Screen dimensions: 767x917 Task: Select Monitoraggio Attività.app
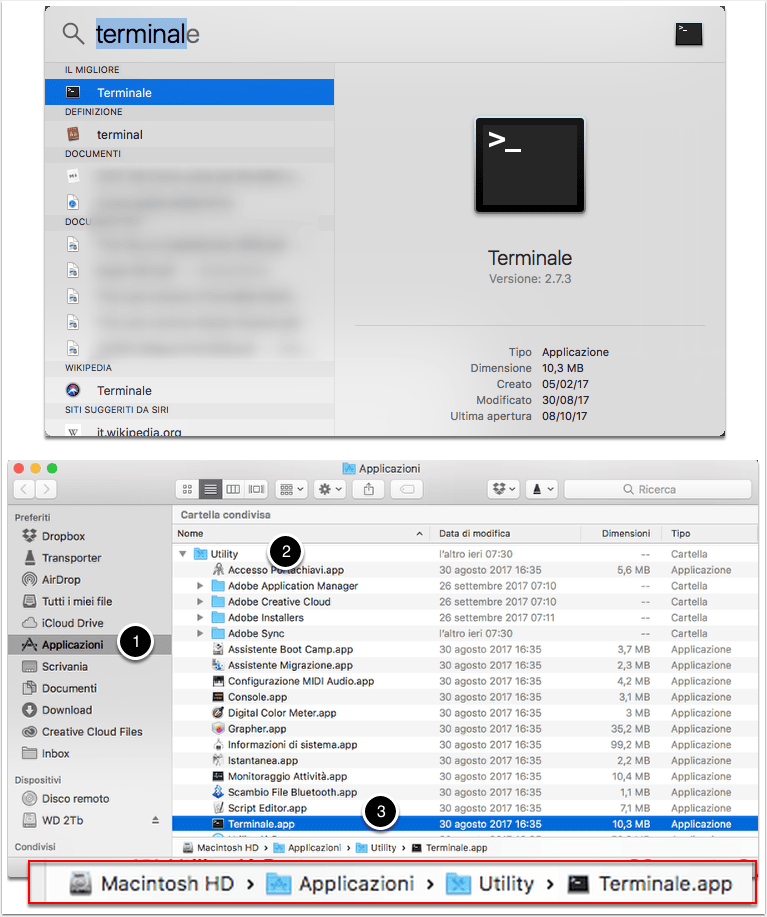tap(465, 776)
